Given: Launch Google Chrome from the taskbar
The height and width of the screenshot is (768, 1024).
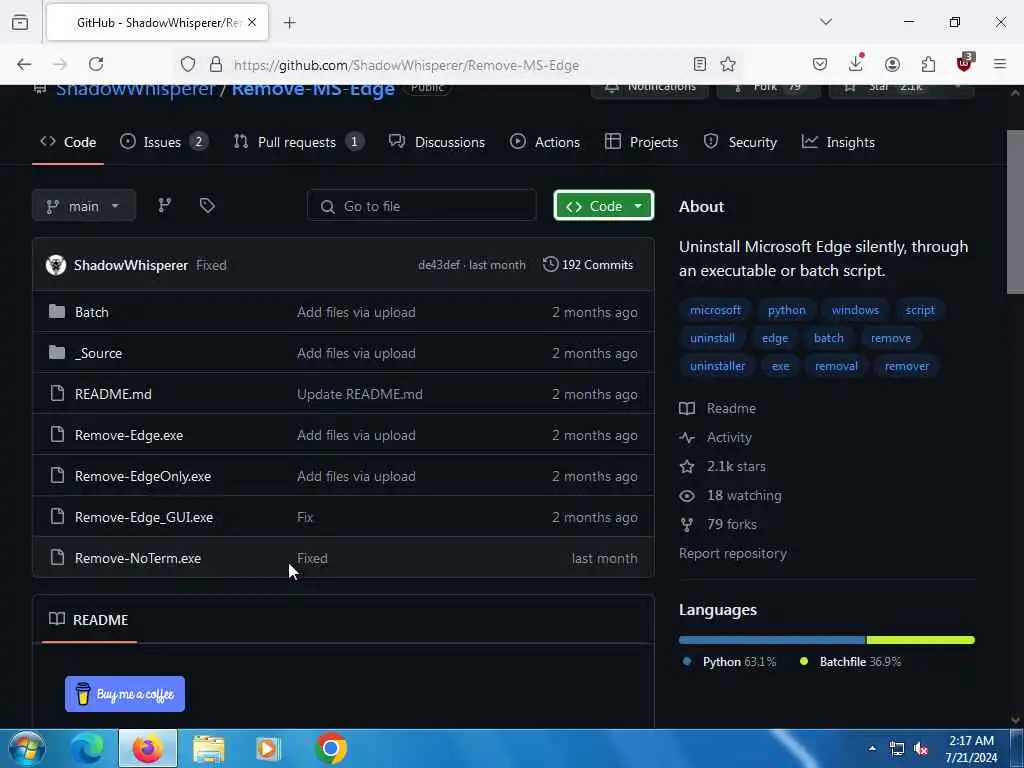Looking at the screenshot, I should [330, 748].
